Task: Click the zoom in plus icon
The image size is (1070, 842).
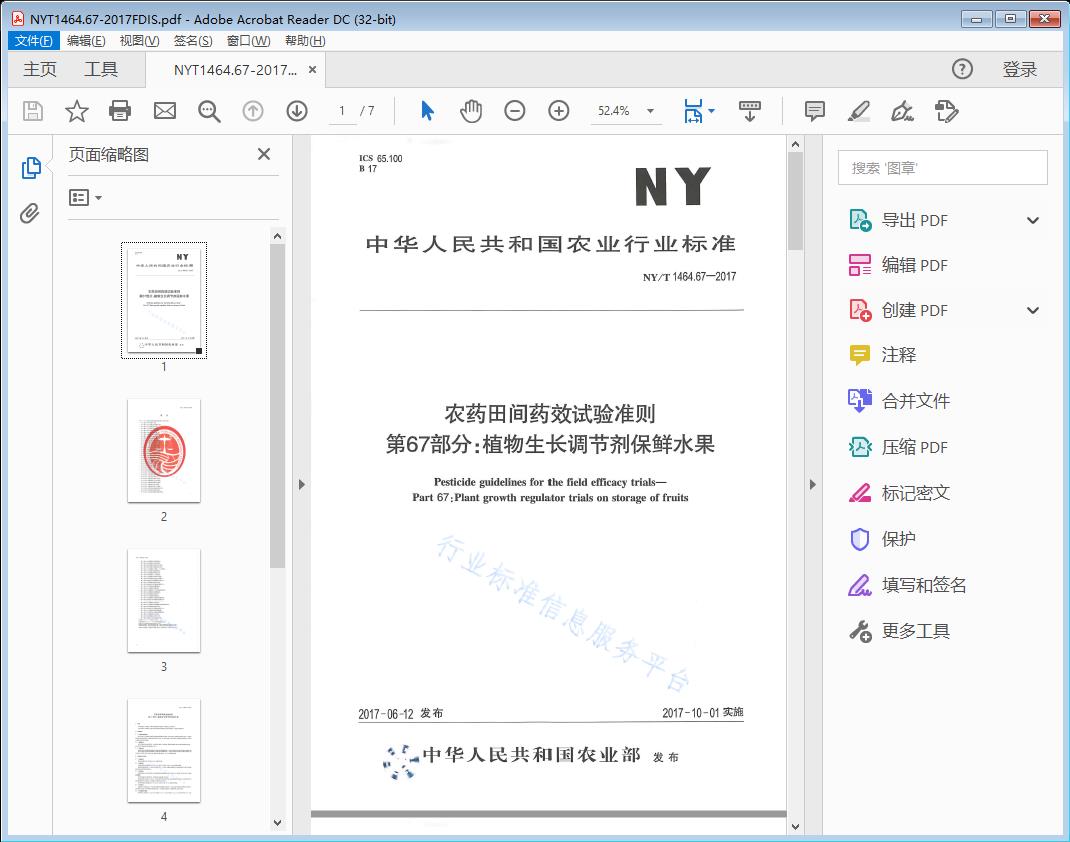Action: coord(559,111)
